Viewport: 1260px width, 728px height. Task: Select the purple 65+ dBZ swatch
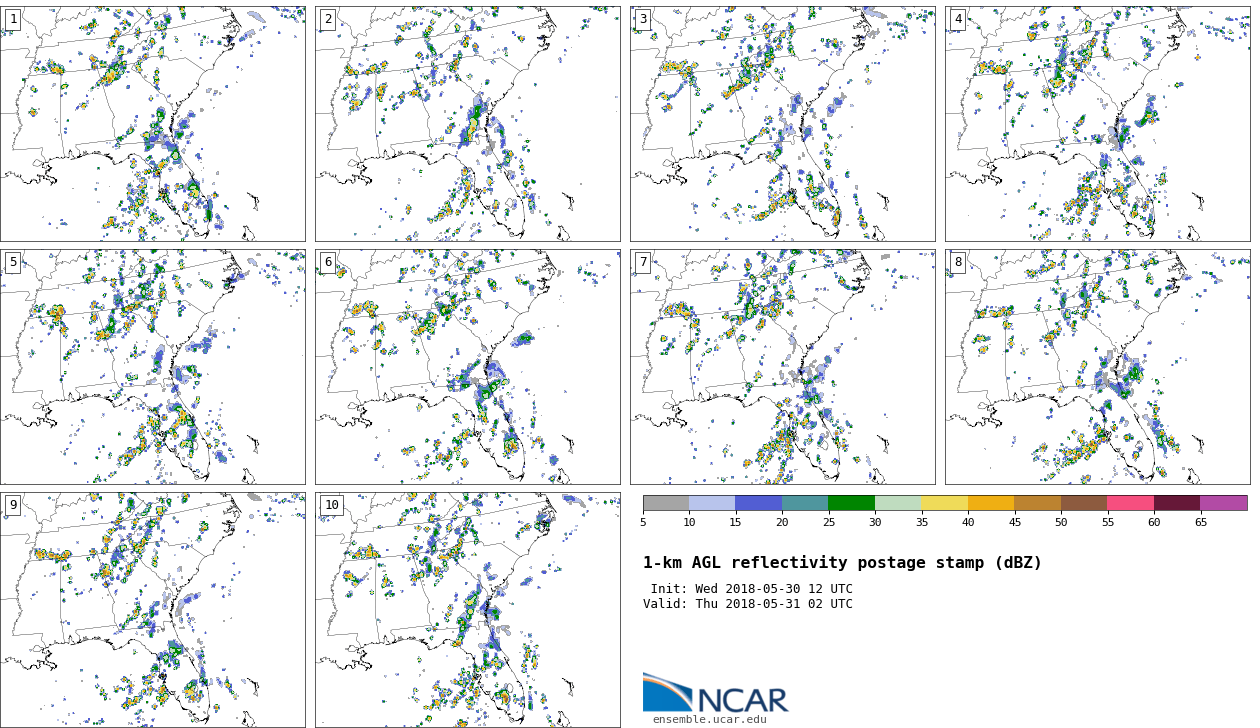[x=1224, y=503]
